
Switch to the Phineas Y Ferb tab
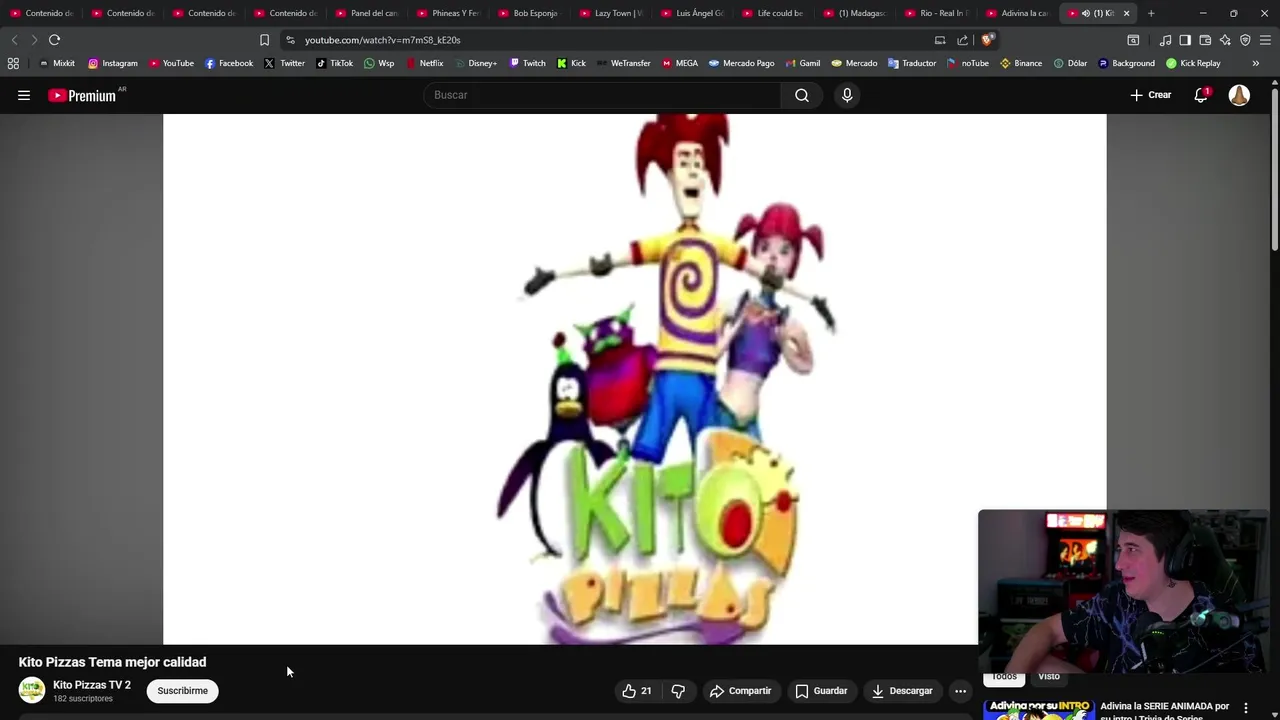pyautogui.click(x=447, y=13)
